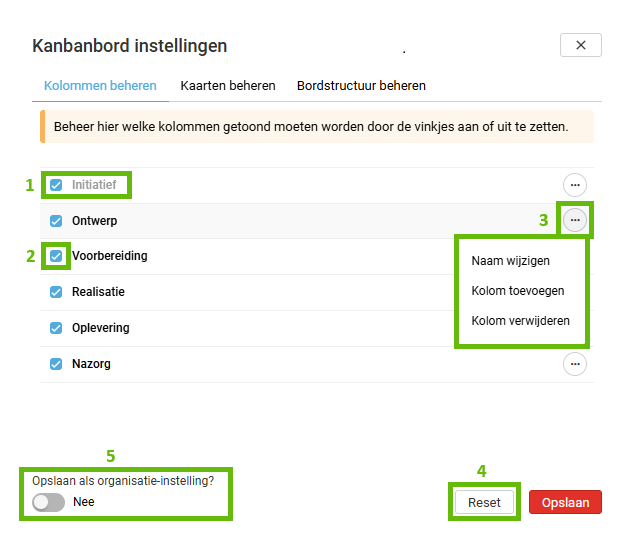Click the red Opslaan button
Screen dimensions: 636x547
(565, 502)
